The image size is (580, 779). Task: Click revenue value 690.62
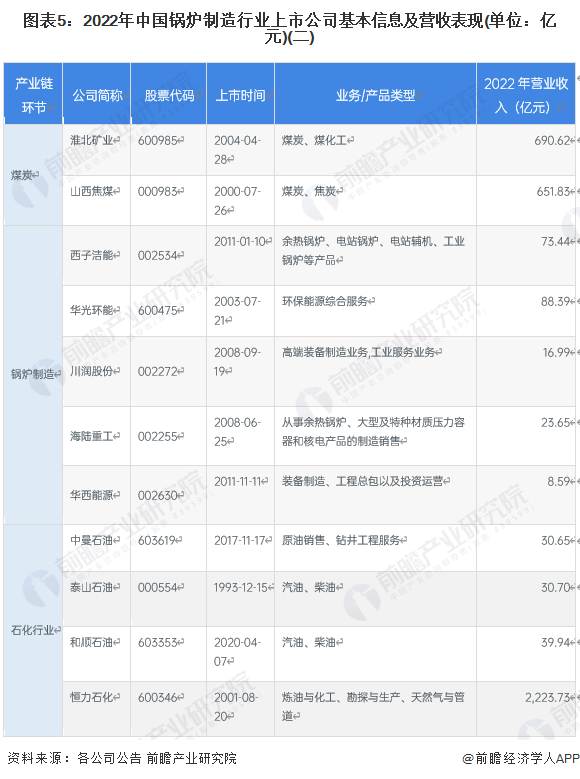[x=552, y=141]
